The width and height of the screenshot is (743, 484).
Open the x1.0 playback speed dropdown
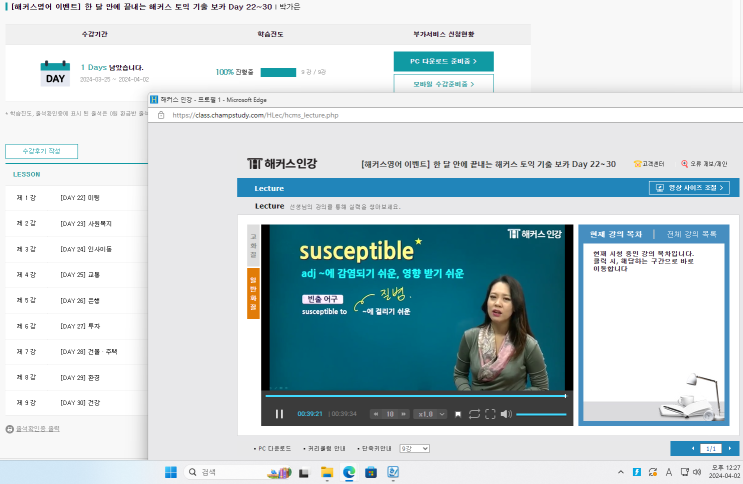tap(430, 414)
